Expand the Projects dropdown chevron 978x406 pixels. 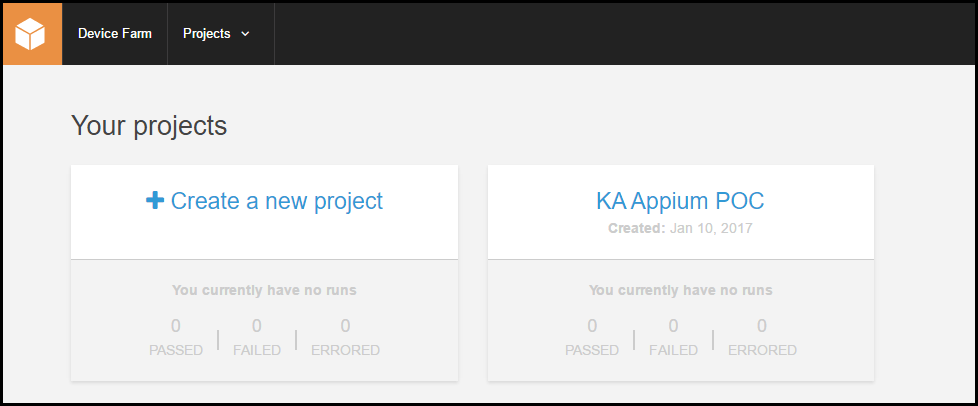(246, 34)
